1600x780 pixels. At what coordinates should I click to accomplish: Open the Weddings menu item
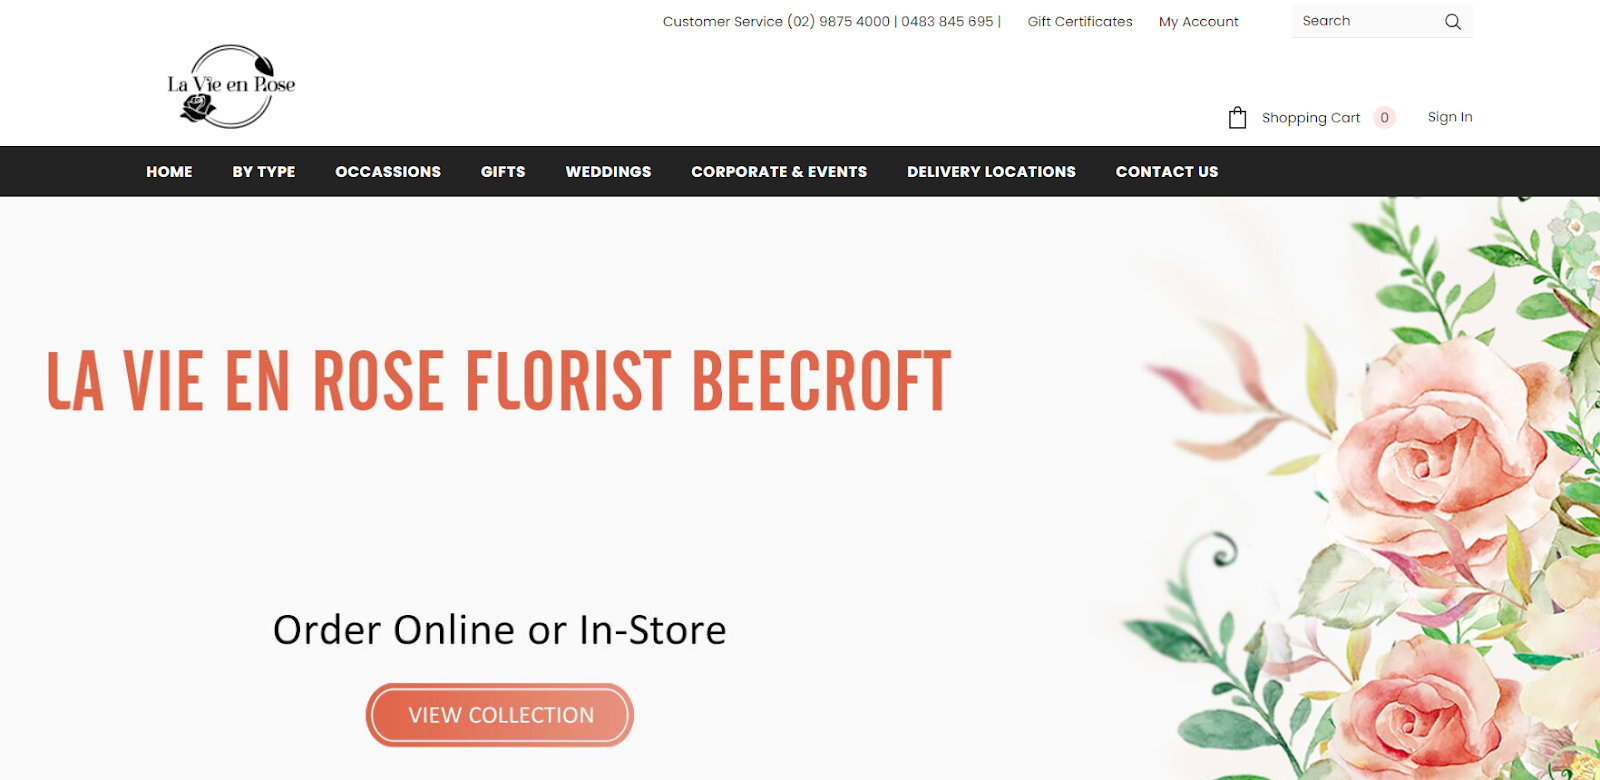[x=608, y=172]
